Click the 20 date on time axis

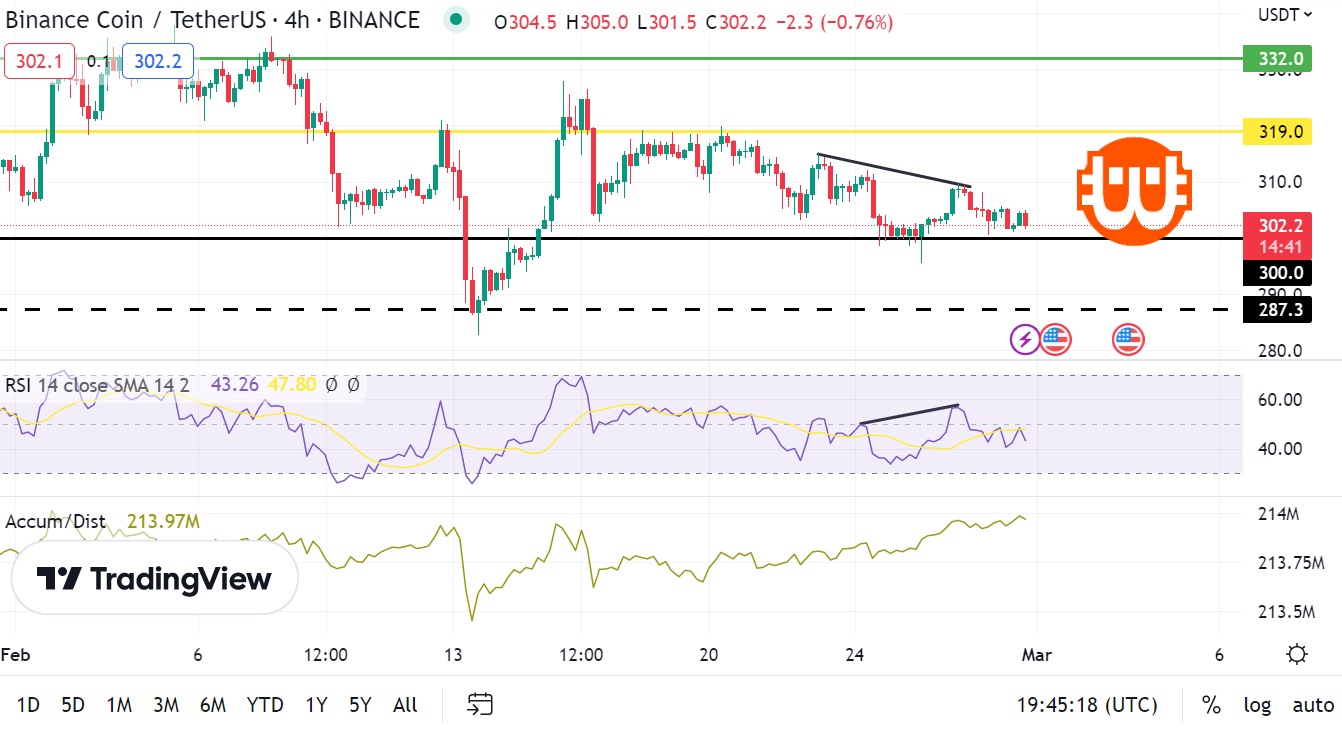point(709,655)
